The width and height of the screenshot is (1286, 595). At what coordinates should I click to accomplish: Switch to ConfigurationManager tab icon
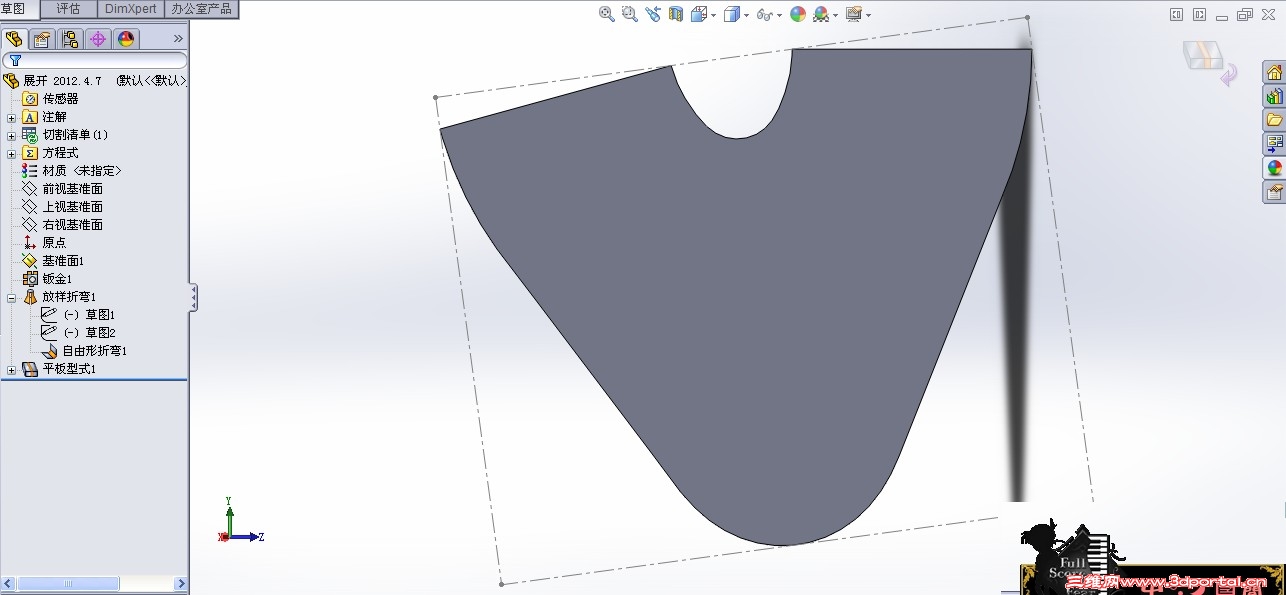69,39
